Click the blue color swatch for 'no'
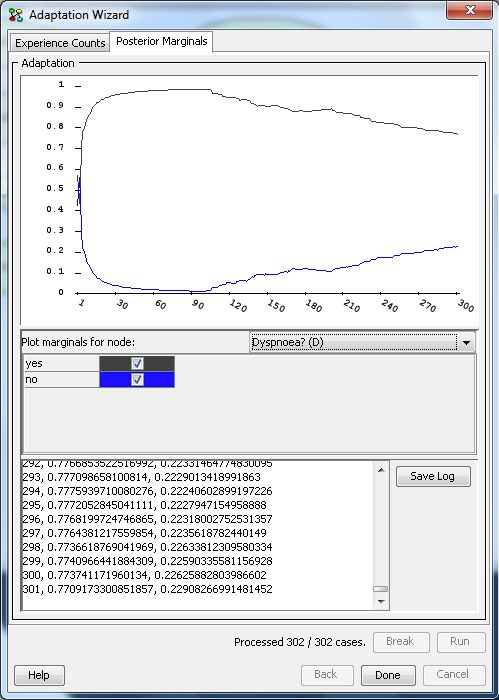 (137, 379)
